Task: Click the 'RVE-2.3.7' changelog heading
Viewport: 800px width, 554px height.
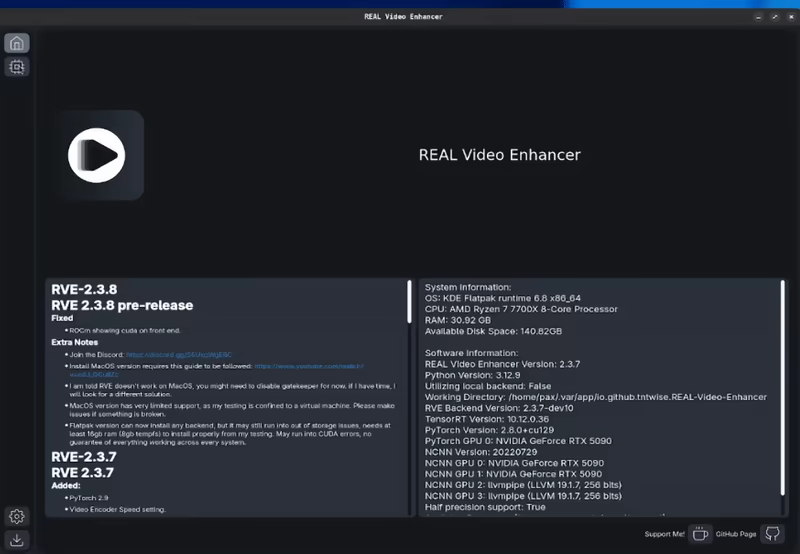Action: point(84,457)
